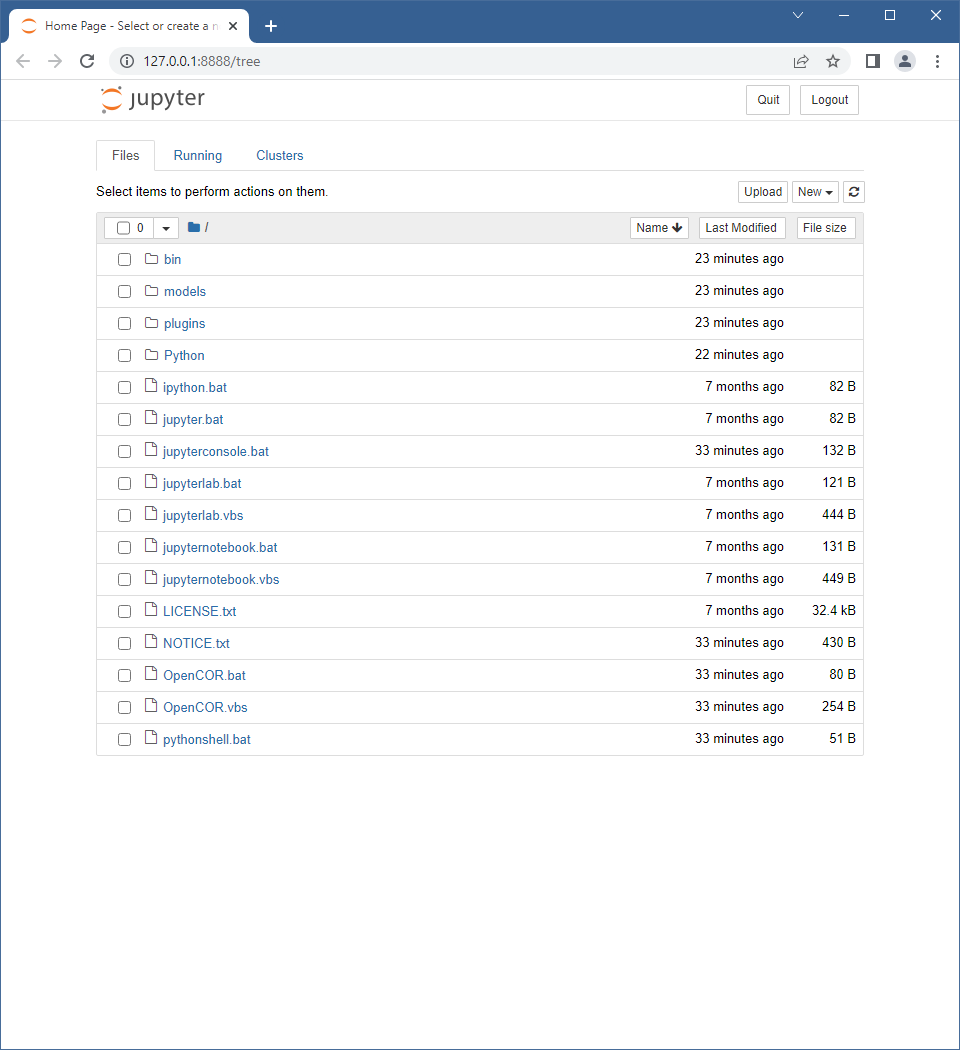Toggle the browser side panel icon
Screen dimensions: 960x1050
pyautogui.click(x=873, y=61)
